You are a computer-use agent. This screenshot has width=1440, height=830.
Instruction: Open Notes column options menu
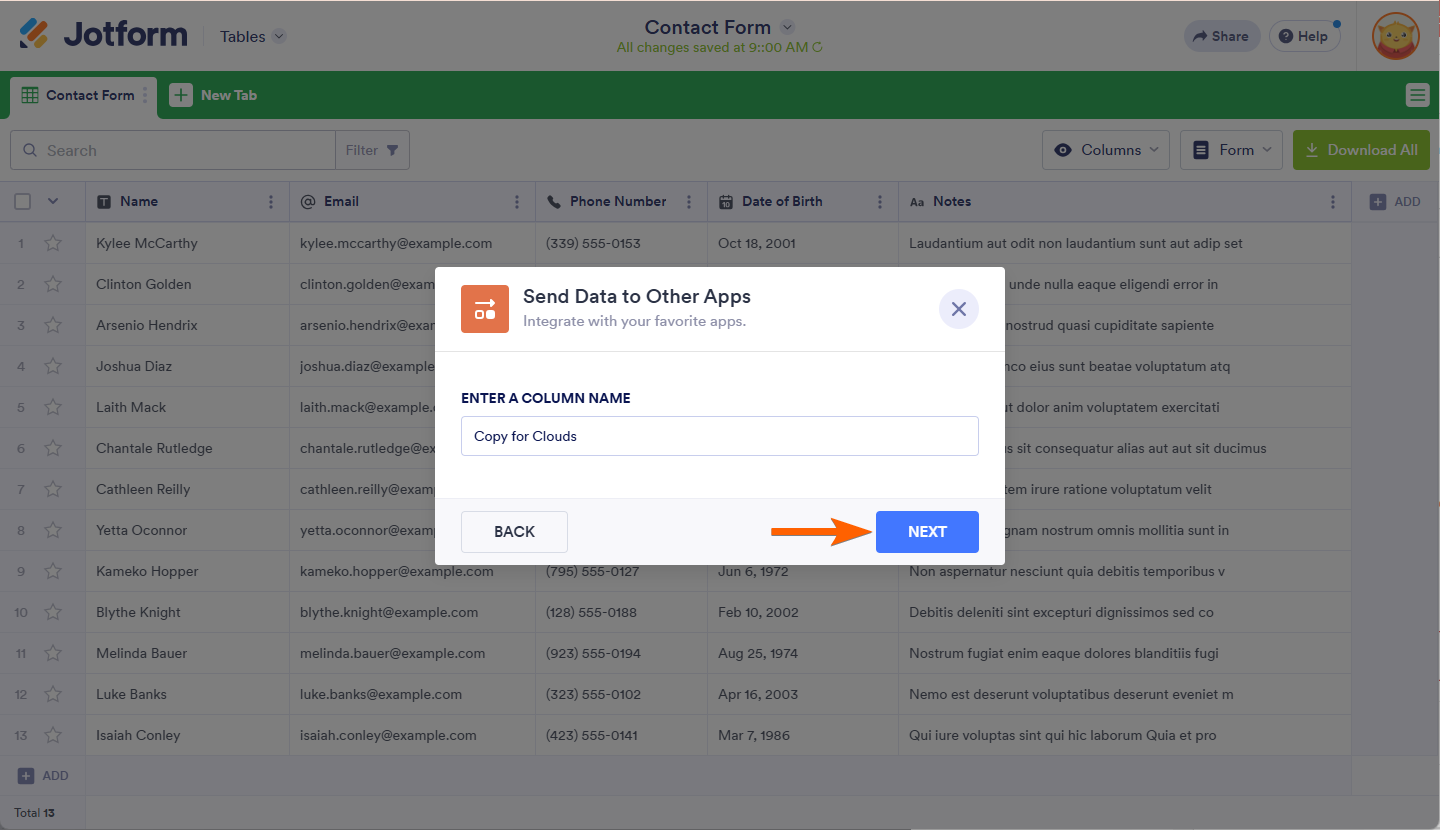(x=1333, y=202)
